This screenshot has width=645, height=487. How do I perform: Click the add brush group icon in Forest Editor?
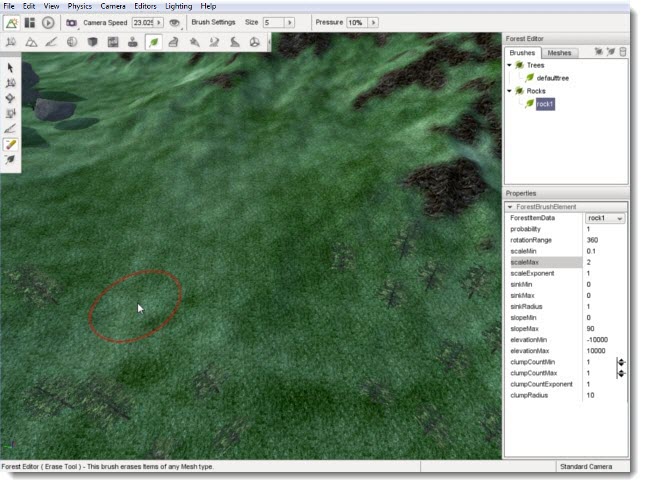point(598,52)
